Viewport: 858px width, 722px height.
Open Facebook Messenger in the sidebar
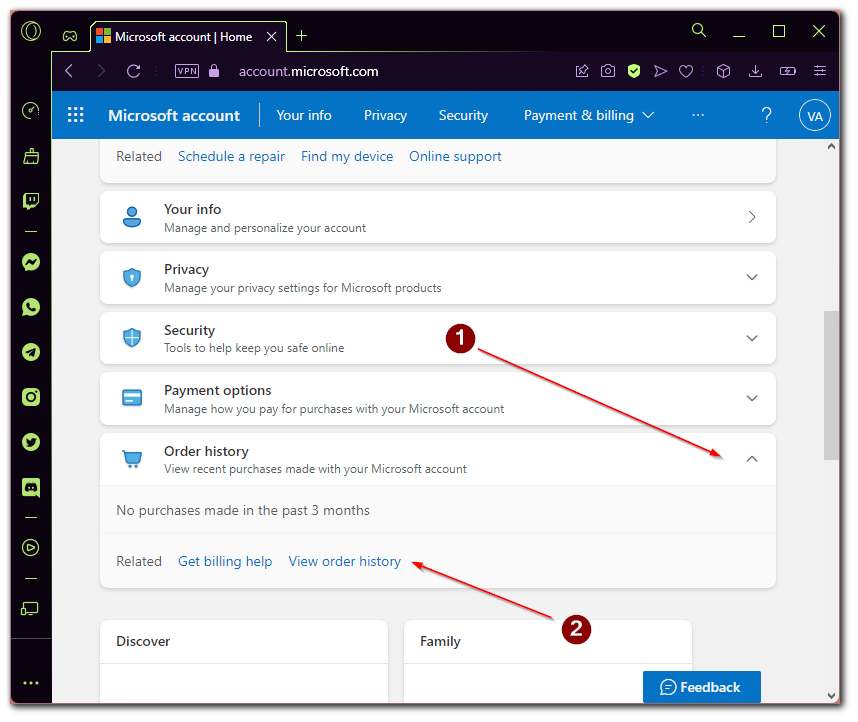point(31,262)
